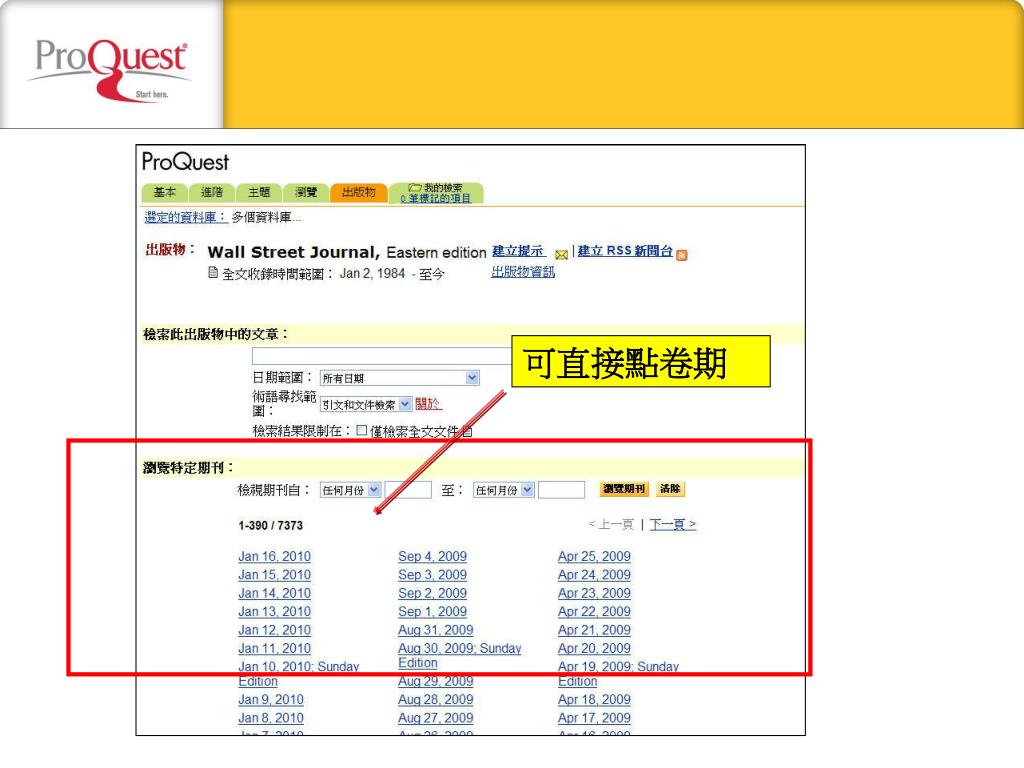Open the Aug 31, 2009 issue
Viewport: 1024px width, 768px height.
(x=436, y=630)
